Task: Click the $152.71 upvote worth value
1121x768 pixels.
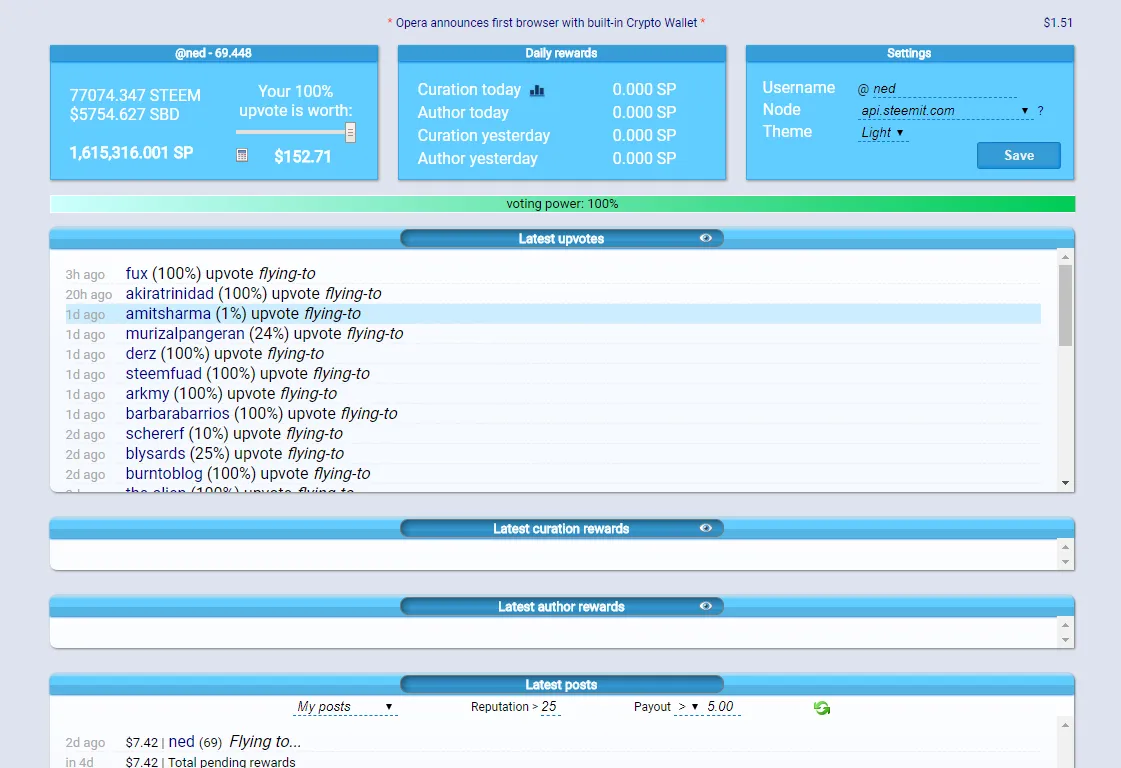Action: (x=302, y=157)
